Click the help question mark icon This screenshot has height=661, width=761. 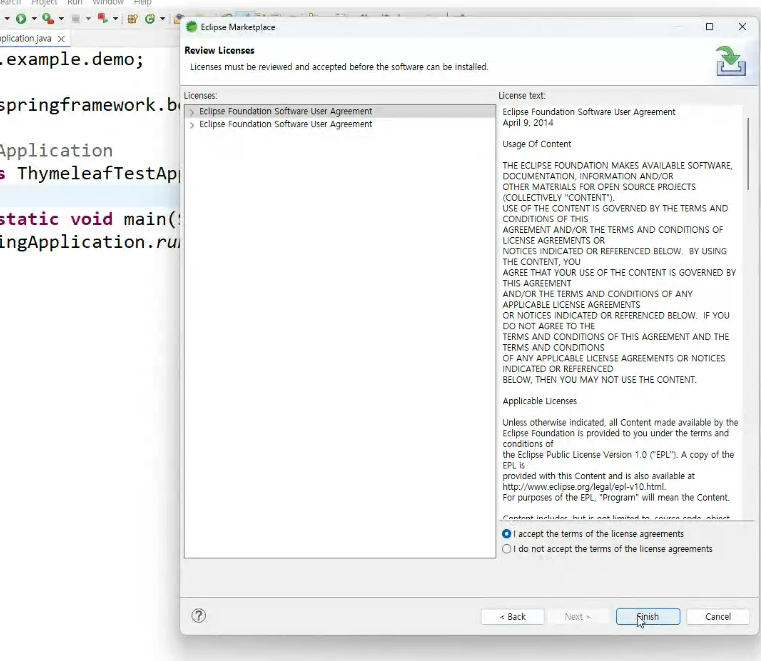(199, 616)
